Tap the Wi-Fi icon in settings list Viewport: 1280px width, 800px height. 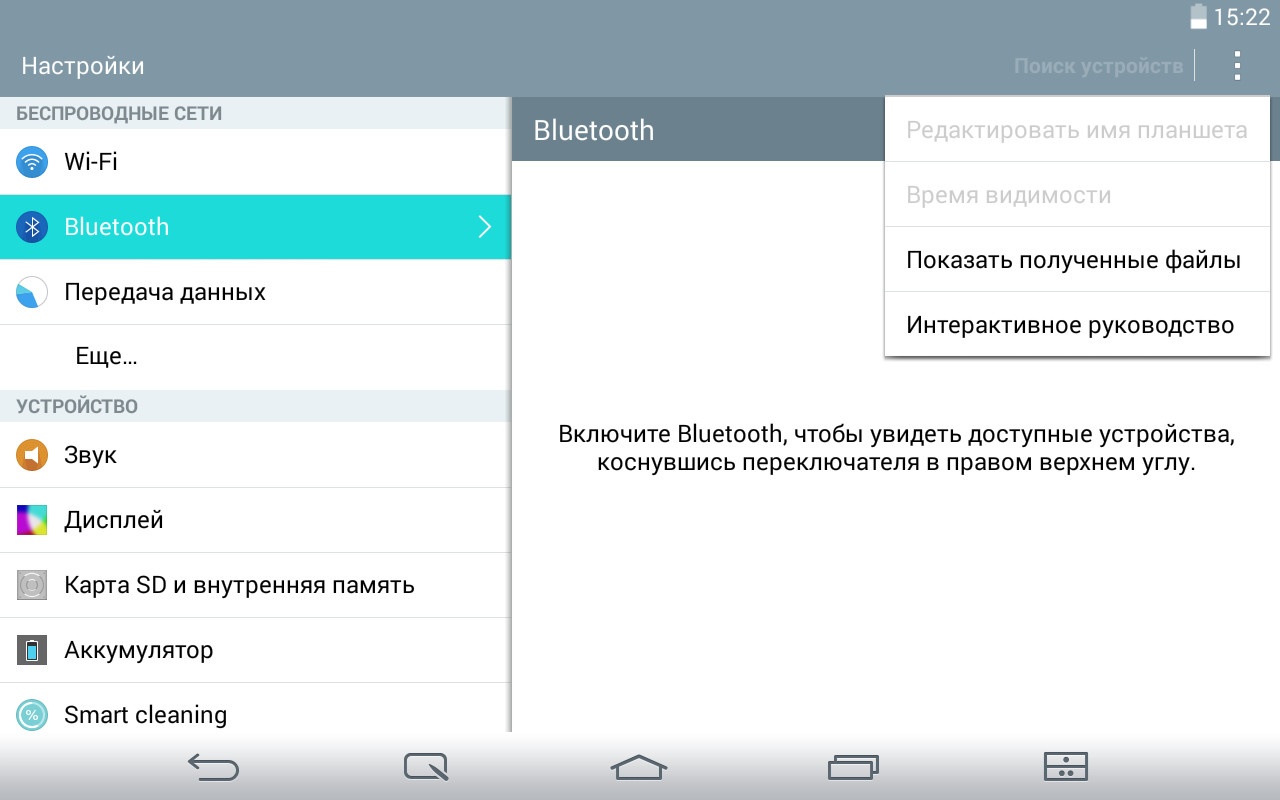[x=32, y=162]
